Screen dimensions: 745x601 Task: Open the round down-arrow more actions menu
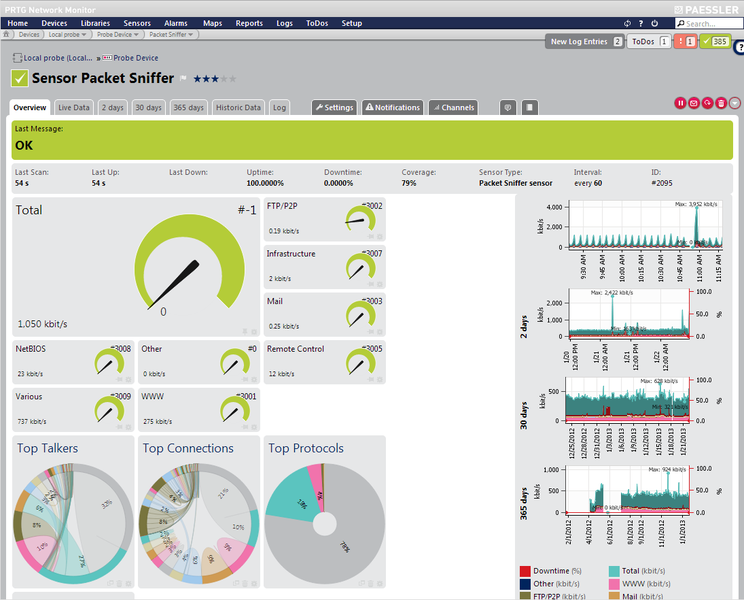(735, 103)
